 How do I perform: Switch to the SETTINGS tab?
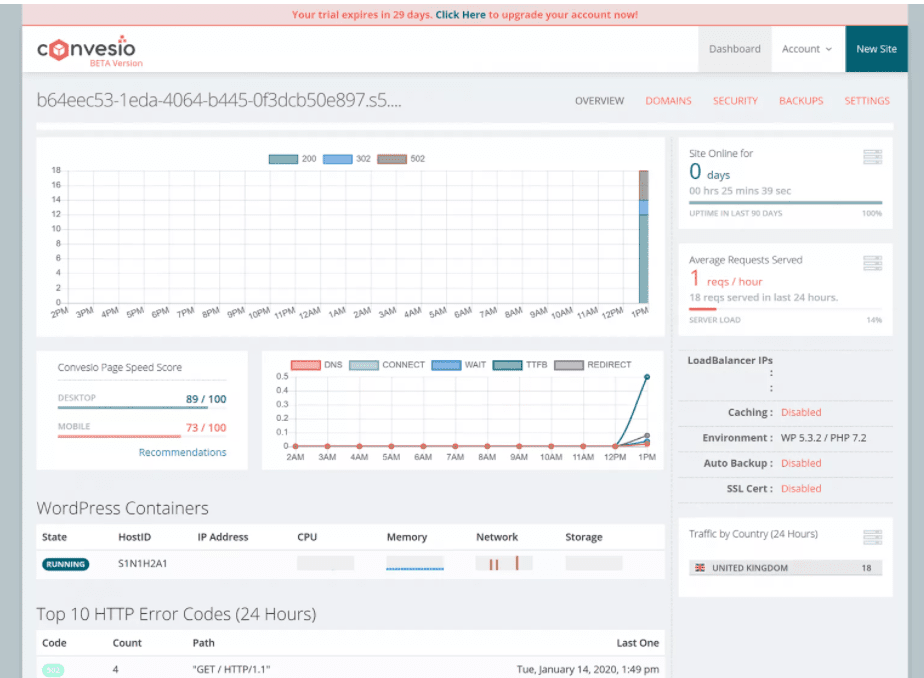pyautogui.click(x=867, y=101)
